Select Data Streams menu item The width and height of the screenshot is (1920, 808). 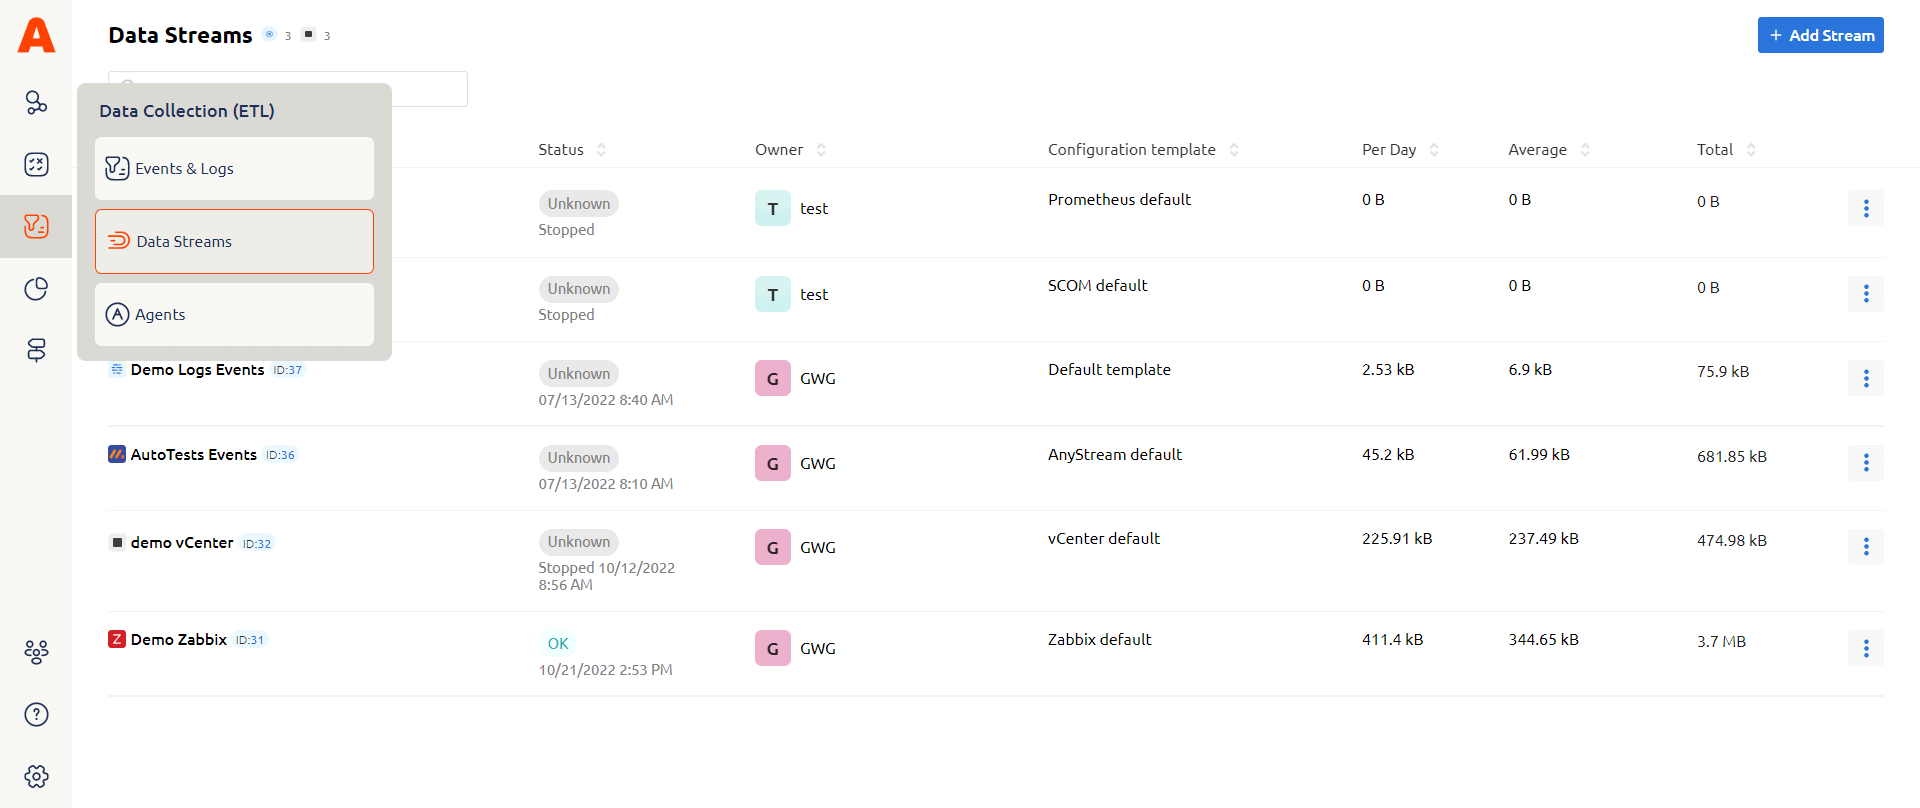coord(234,241)
